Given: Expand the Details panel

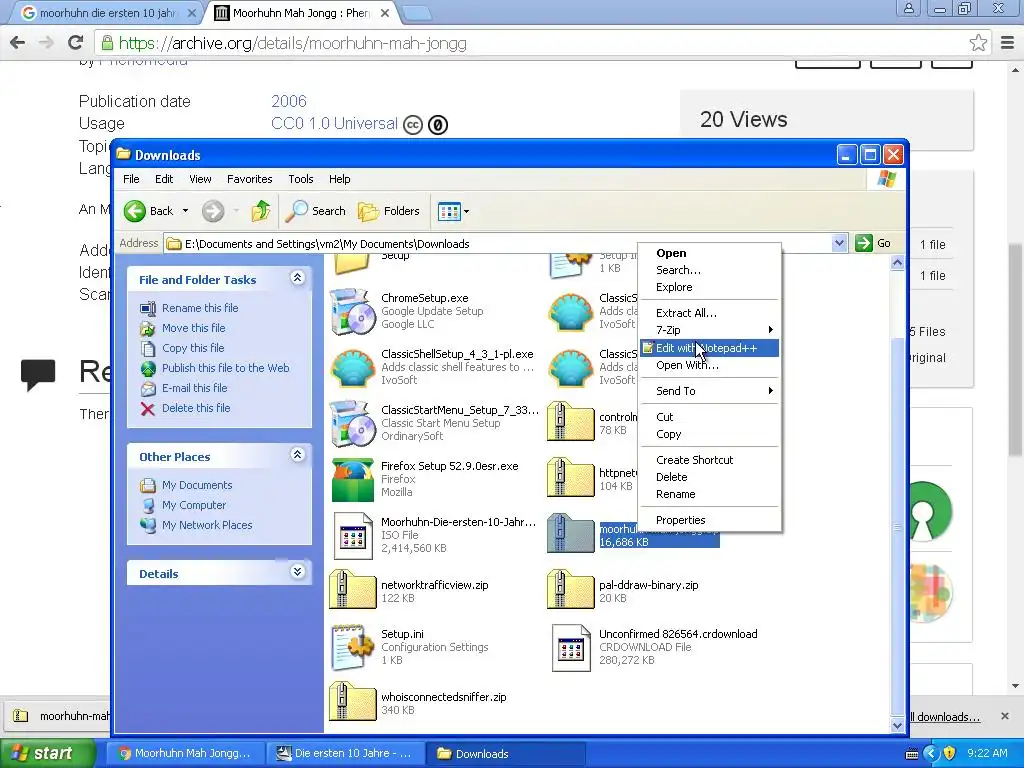Looking at the screenshot, I should 297,572.
